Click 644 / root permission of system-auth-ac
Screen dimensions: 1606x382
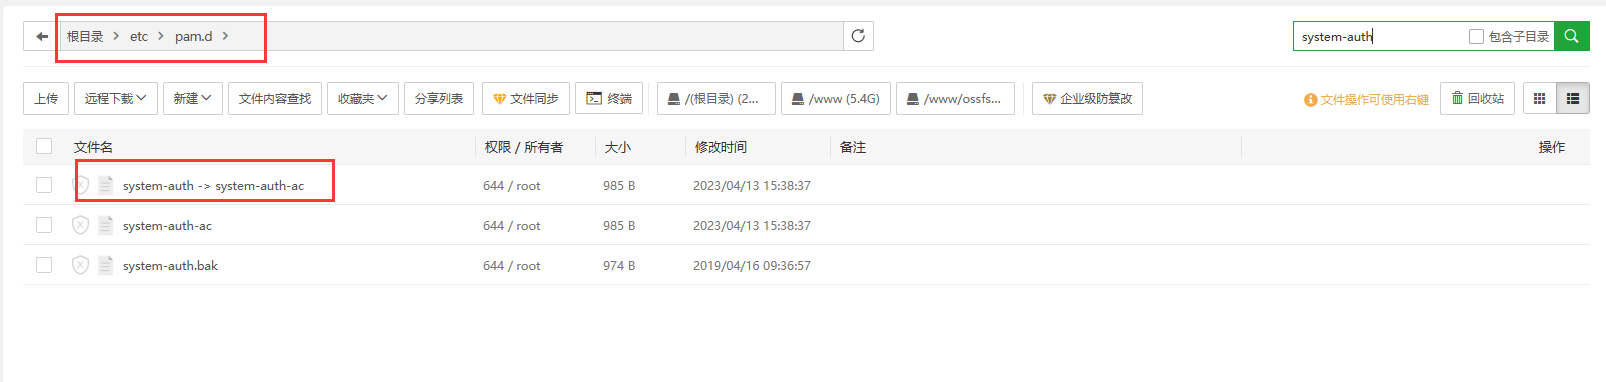[512, 226]
